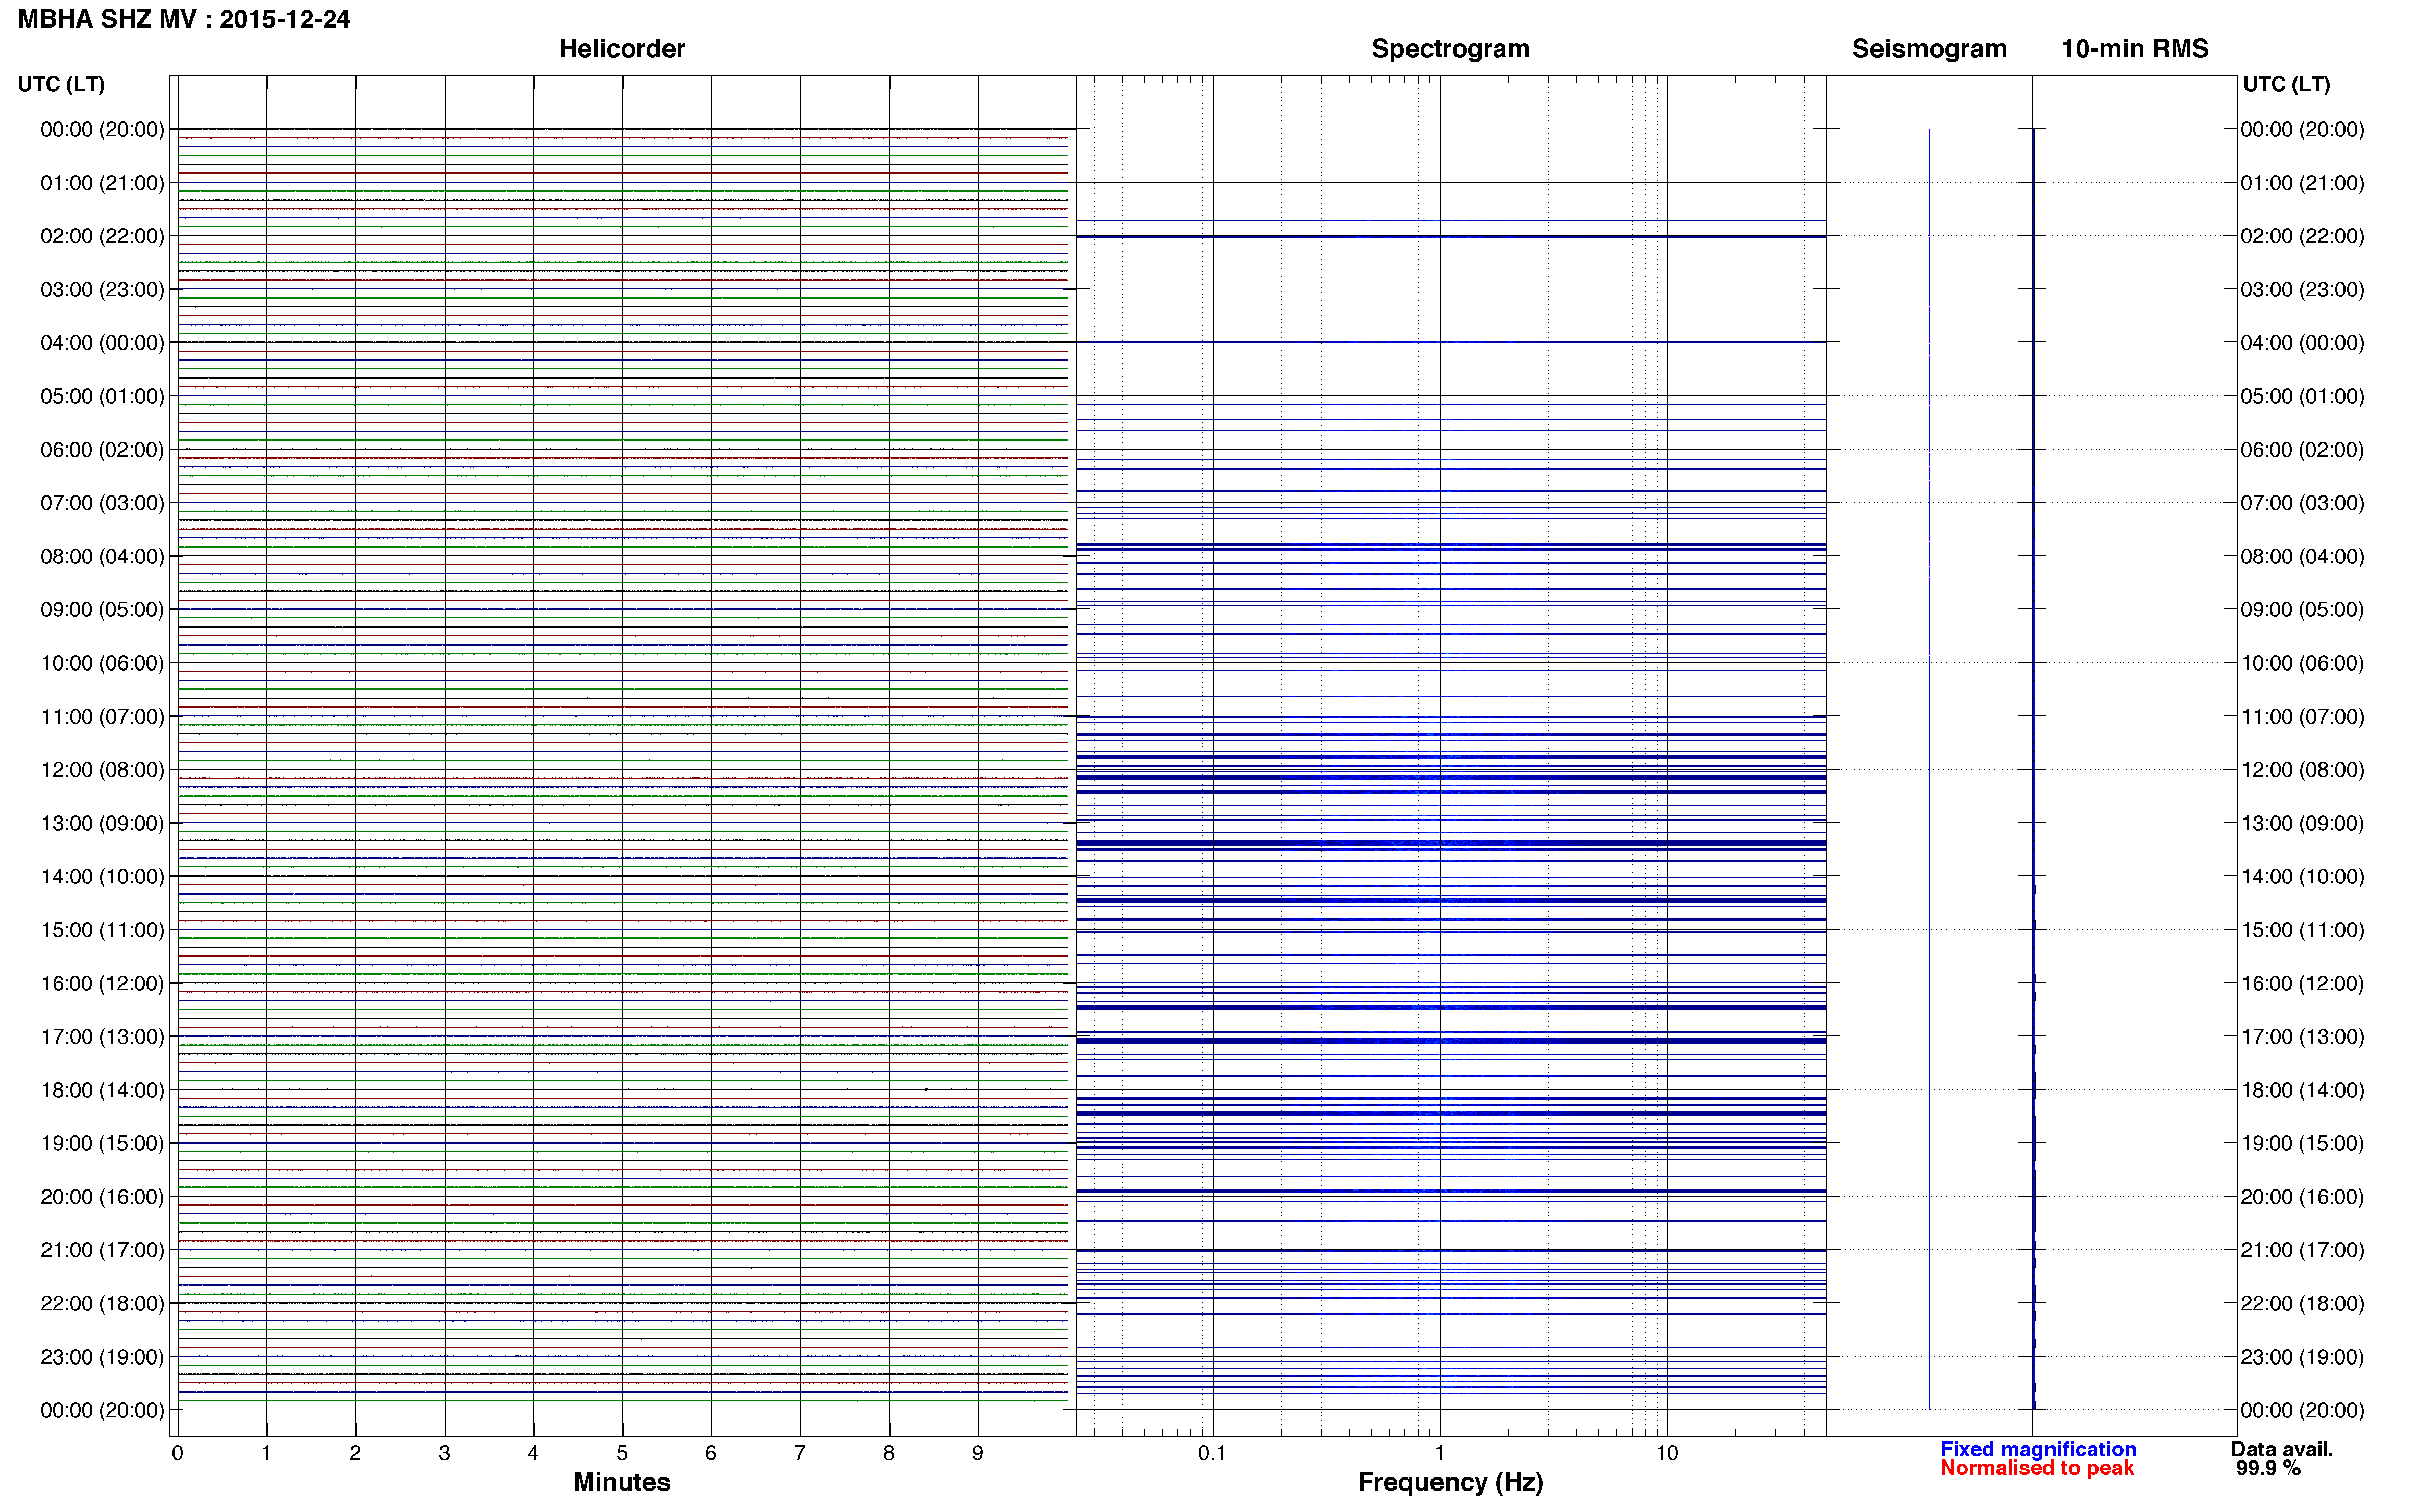Click the Normalised to peak legend text
This screenshot has width=2419, height=1512.
[2037, 1468]
